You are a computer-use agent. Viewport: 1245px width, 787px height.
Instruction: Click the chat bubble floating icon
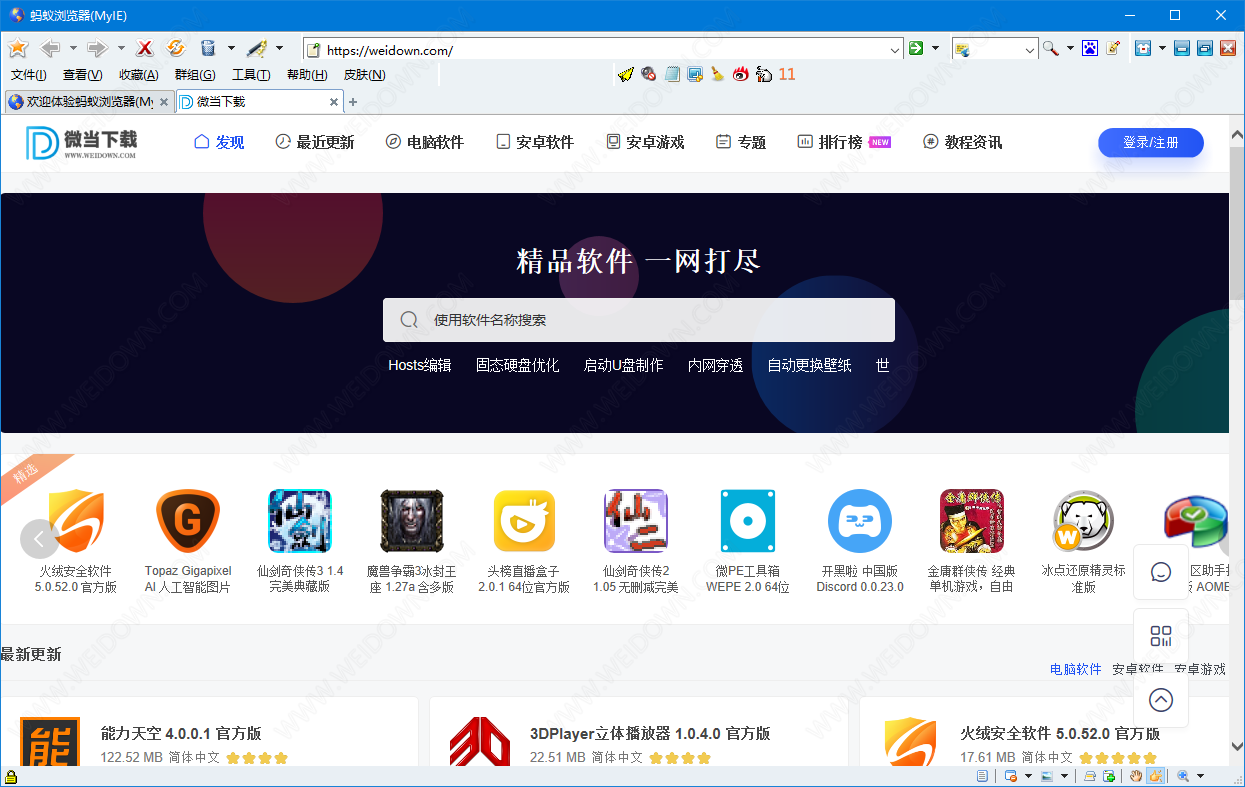point(1161,572)
